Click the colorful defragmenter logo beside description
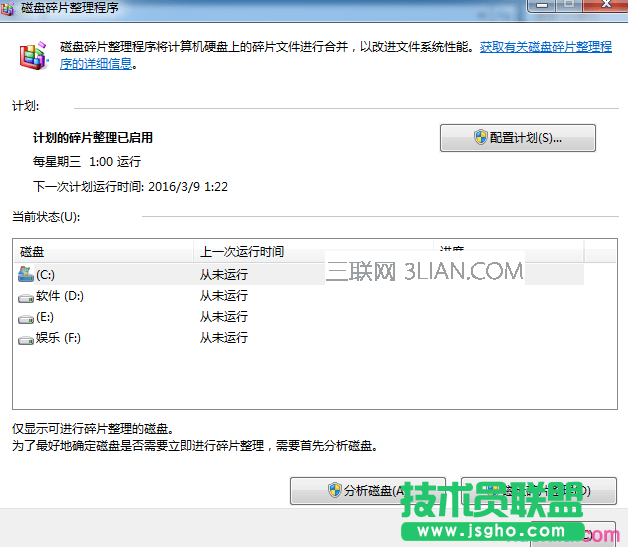The width and height of the screenshot is (628, 547). click(33, 54)
